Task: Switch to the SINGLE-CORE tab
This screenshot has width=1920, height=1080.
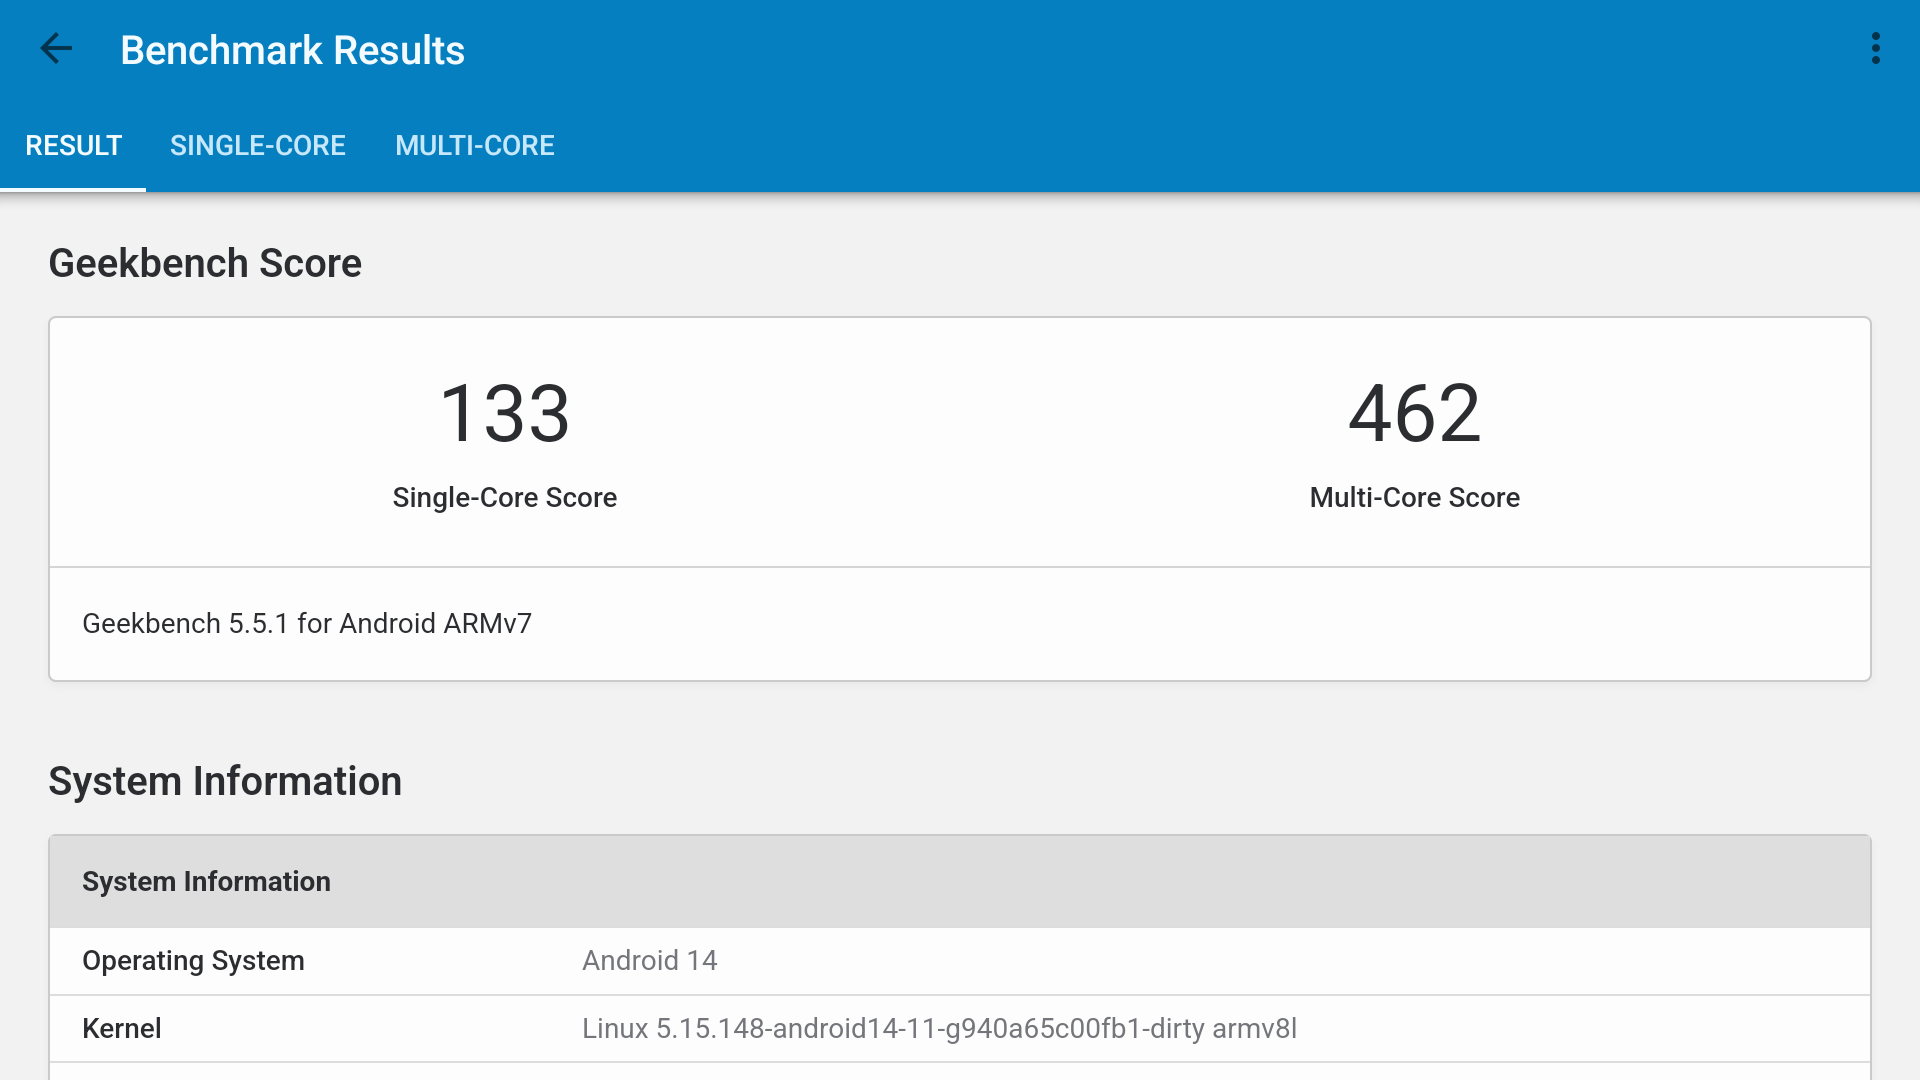Action: pyautogui.click(x=257, y=146)
